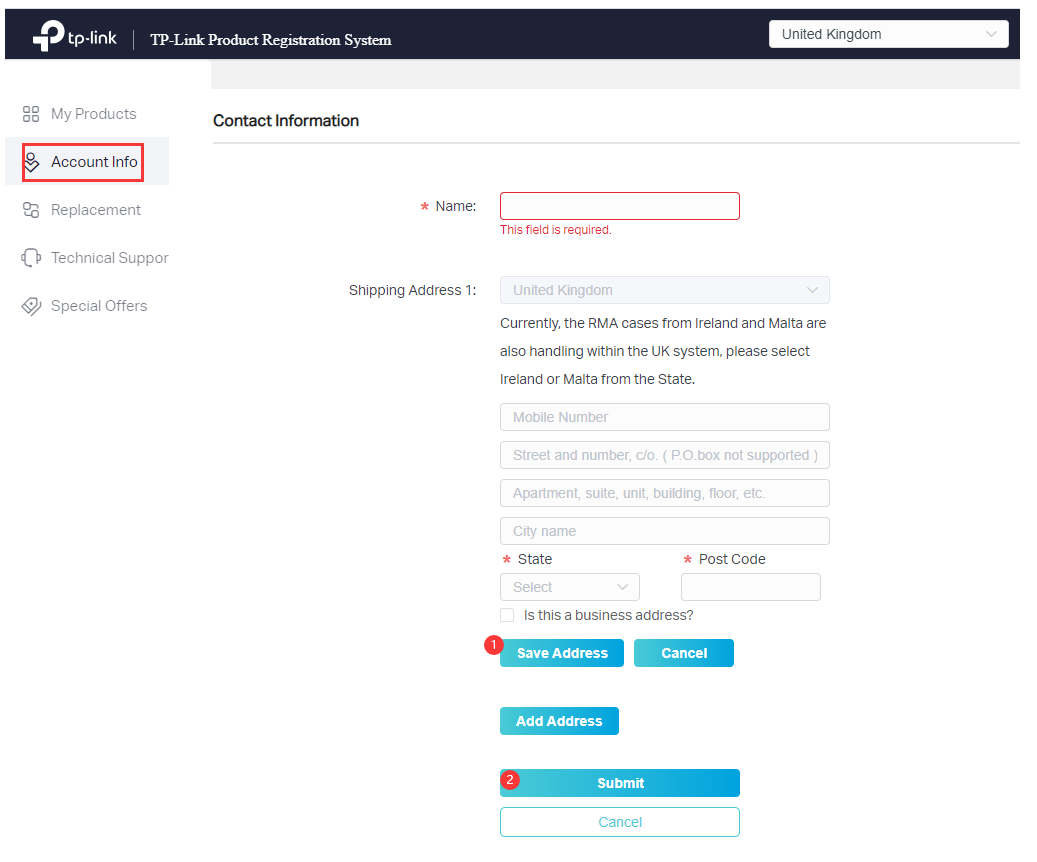
Task: Click the tp-link logo
Action: [75, 36]
